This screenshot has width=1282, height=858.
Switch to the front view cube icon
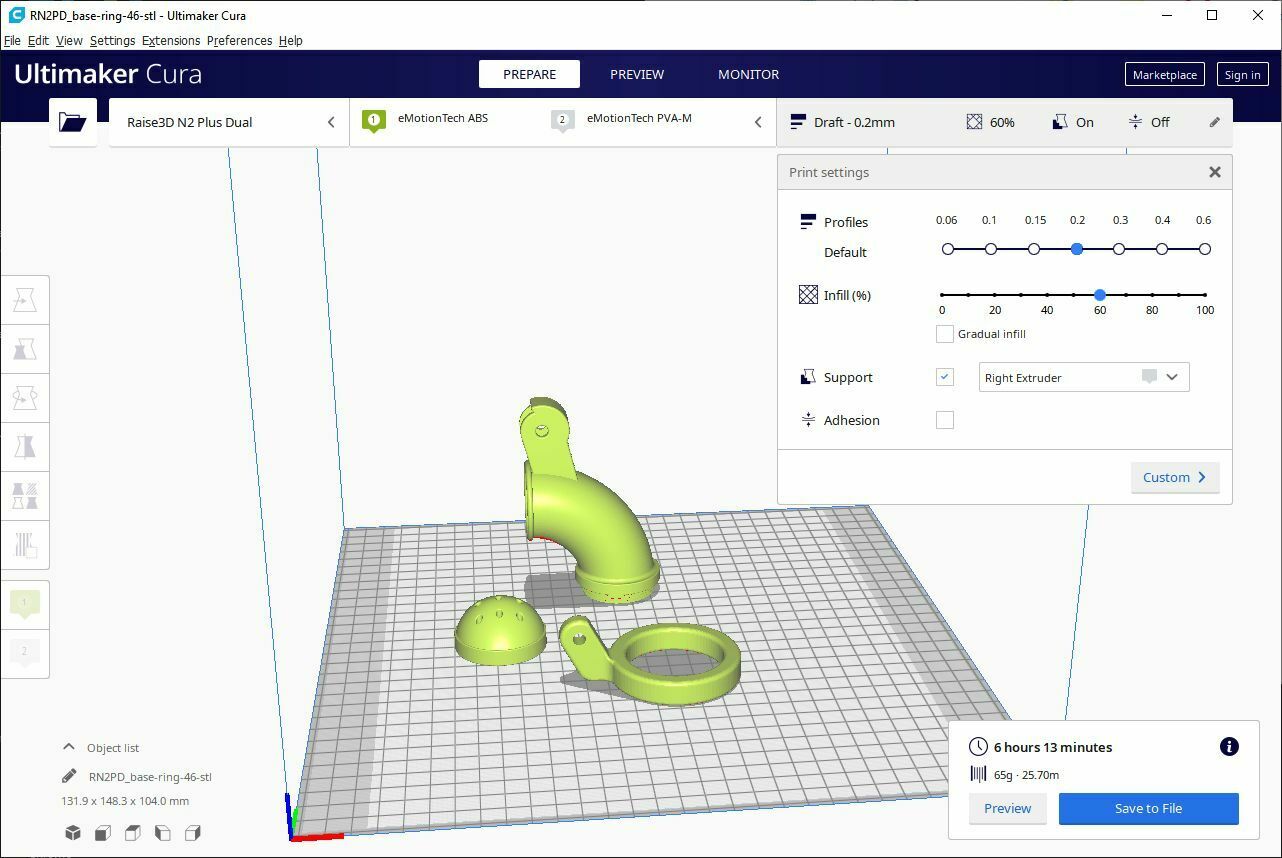click(x=102, y=833)
